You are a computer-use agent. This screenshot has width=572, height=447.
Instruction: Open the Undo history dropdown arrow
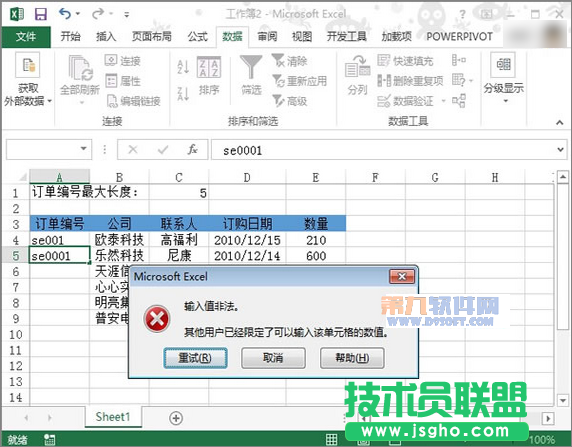point(78,14)
